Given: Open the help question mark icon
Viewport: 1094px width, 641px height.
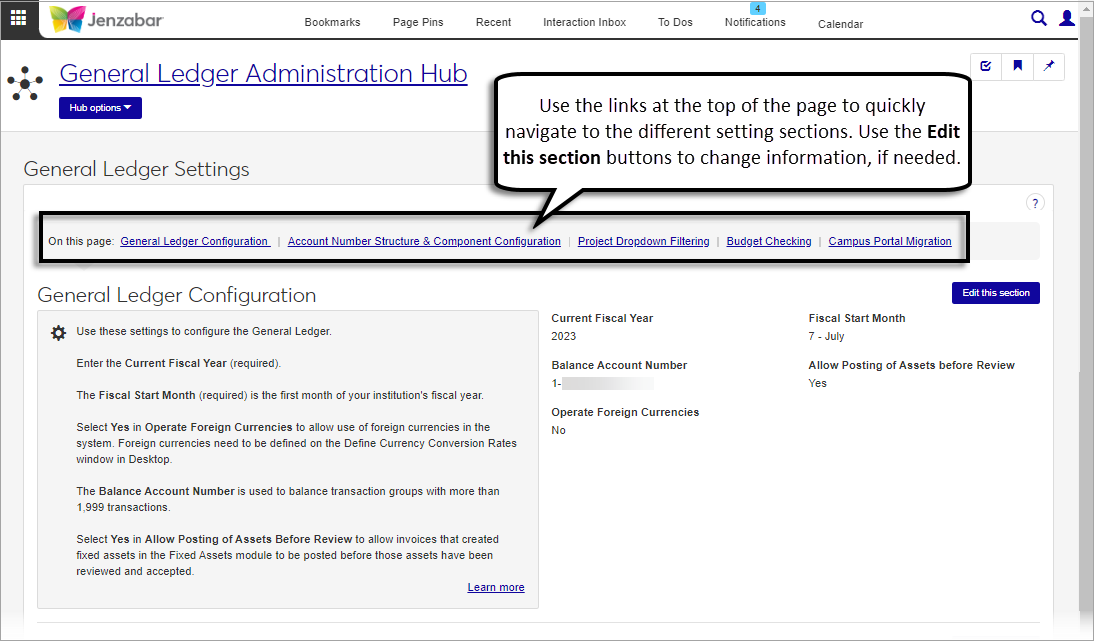Looking at the screenshot, I should pos(1035,203).
